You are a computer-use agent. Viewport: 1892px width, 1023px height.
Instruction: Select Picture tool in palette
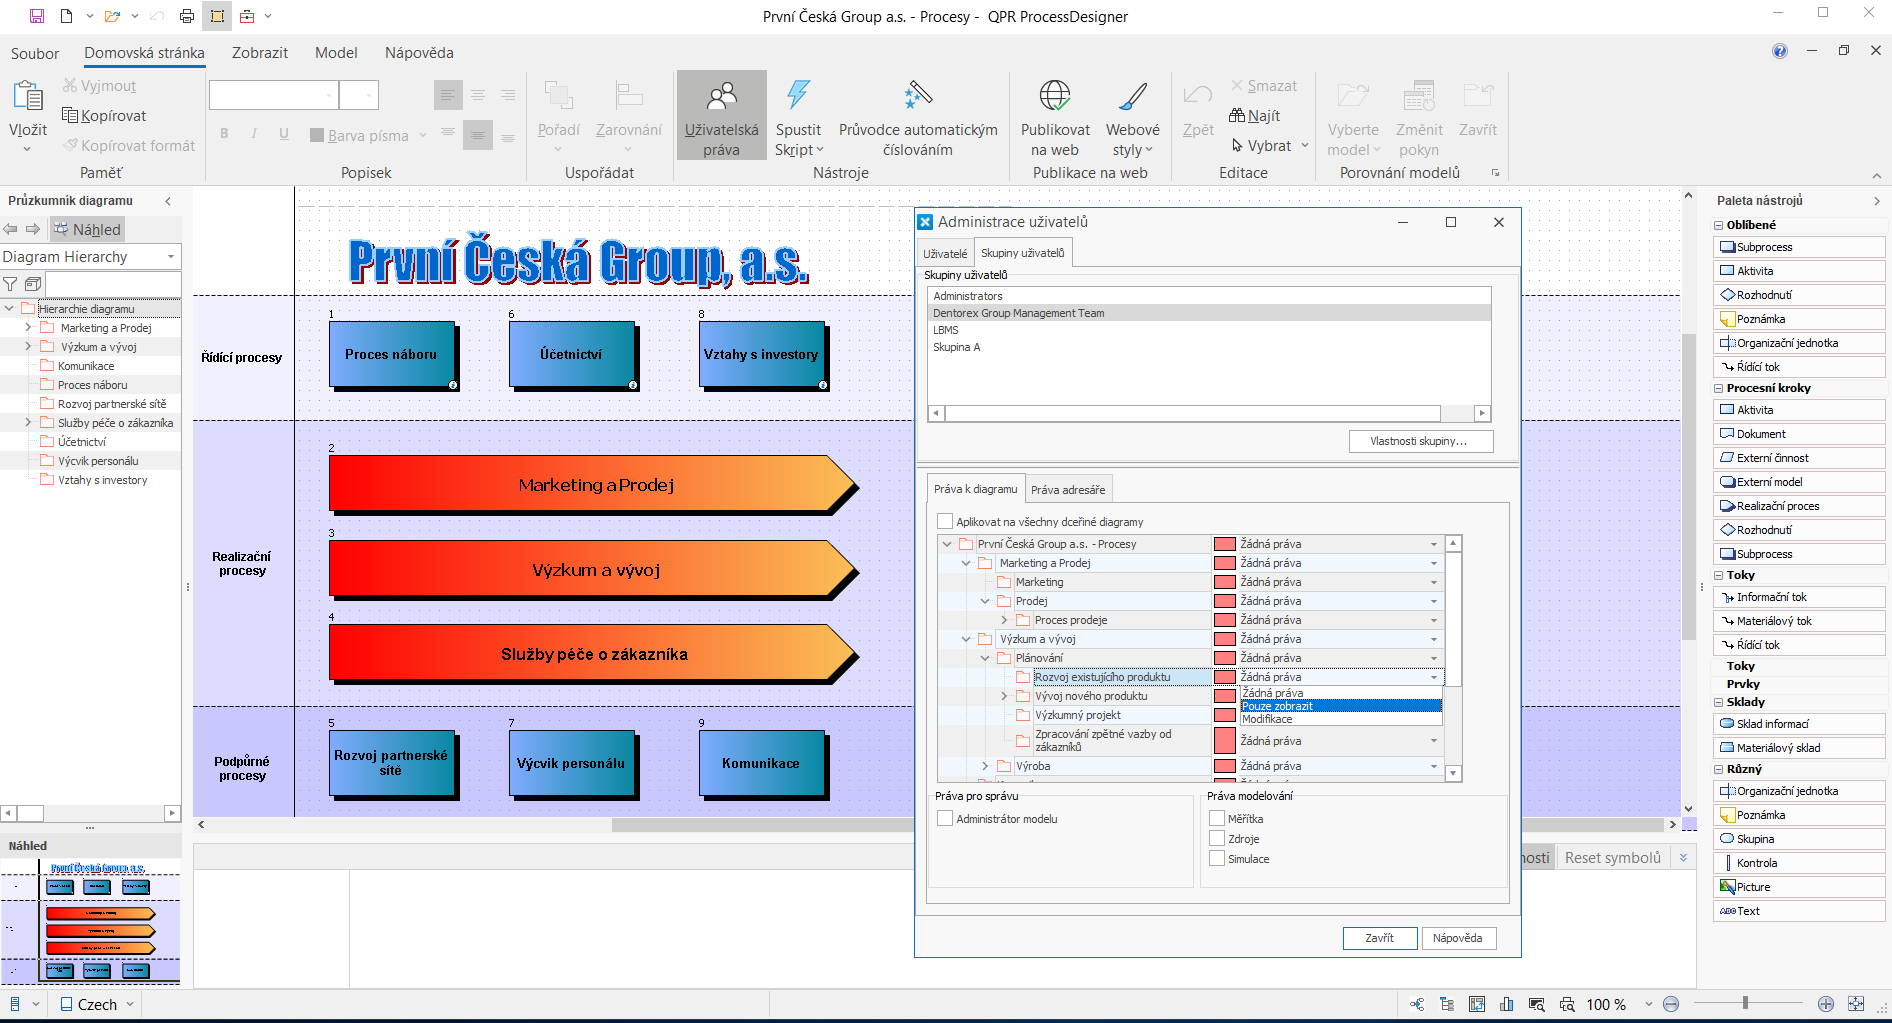point(1799,887)
